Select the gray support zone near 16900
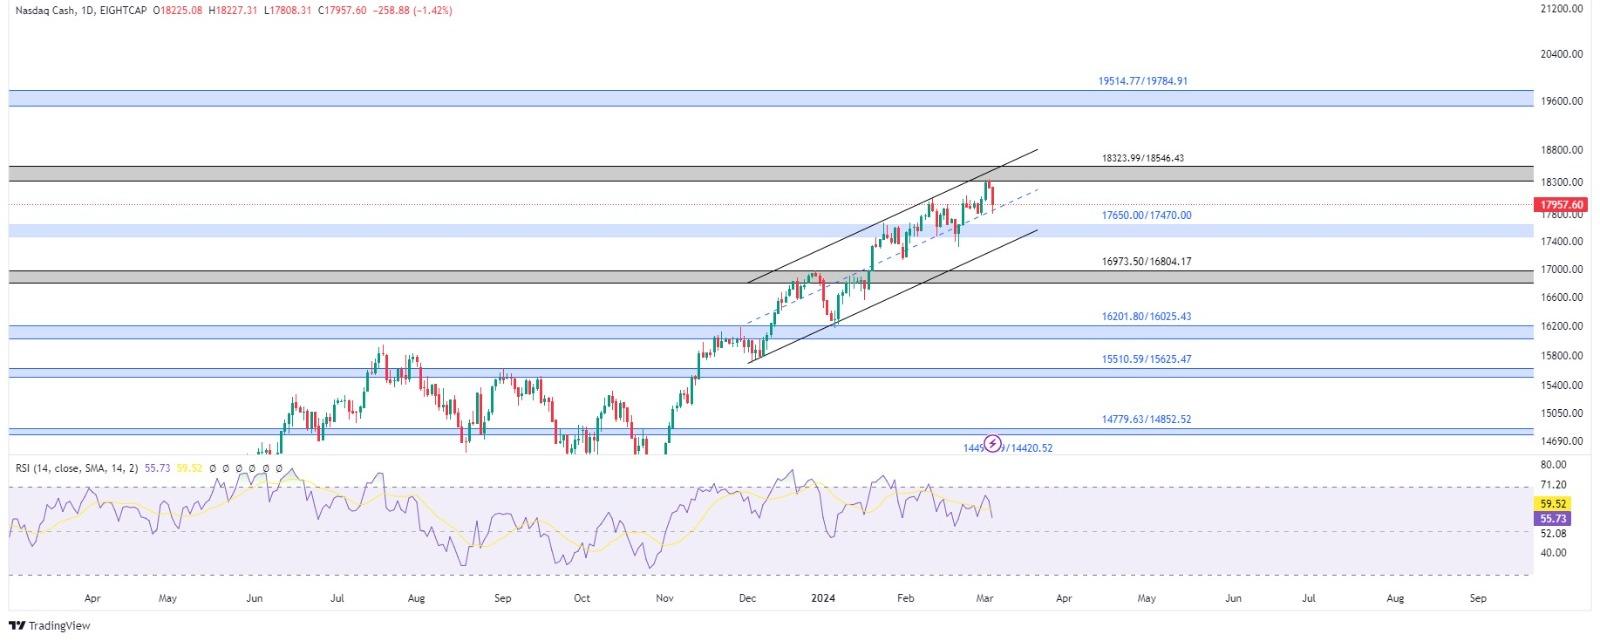This screenshot has width=1600, height=641. (x=770, y=276)
